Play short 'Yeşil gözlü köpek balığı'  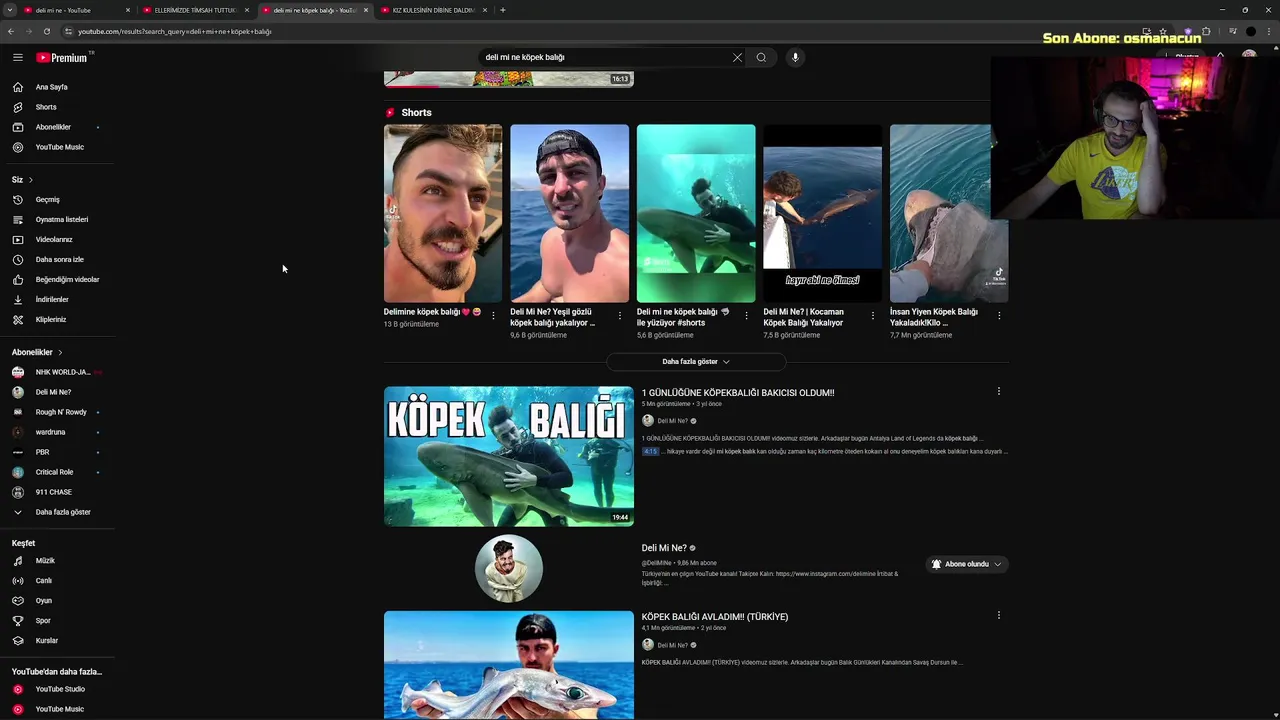point(570,213)
